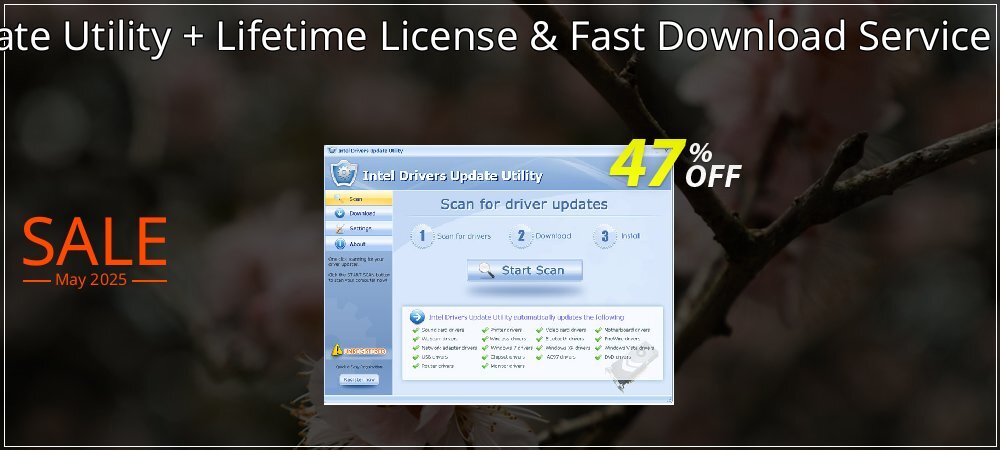The height and width of the screenshot is (450, 1000).
Task: Click the 'Install' step label
Action: [630, 236]
